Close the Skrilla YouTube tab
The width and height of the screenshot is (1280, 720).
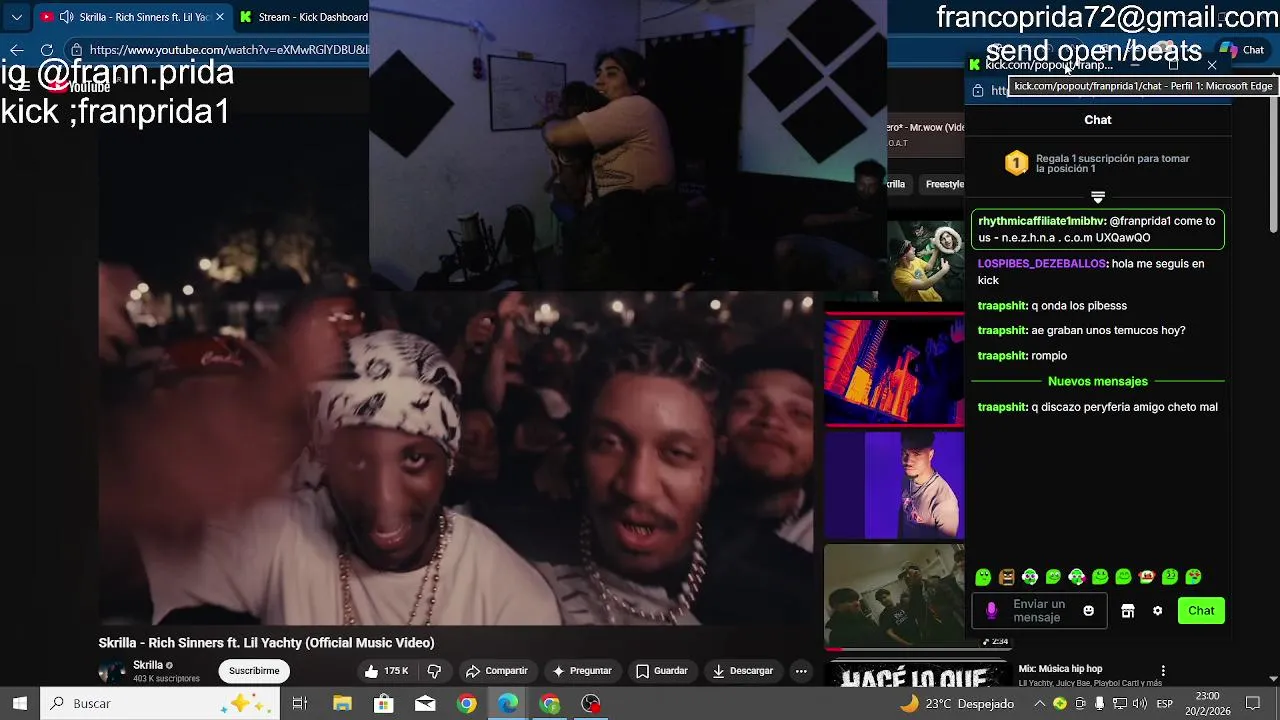[219, 17]
